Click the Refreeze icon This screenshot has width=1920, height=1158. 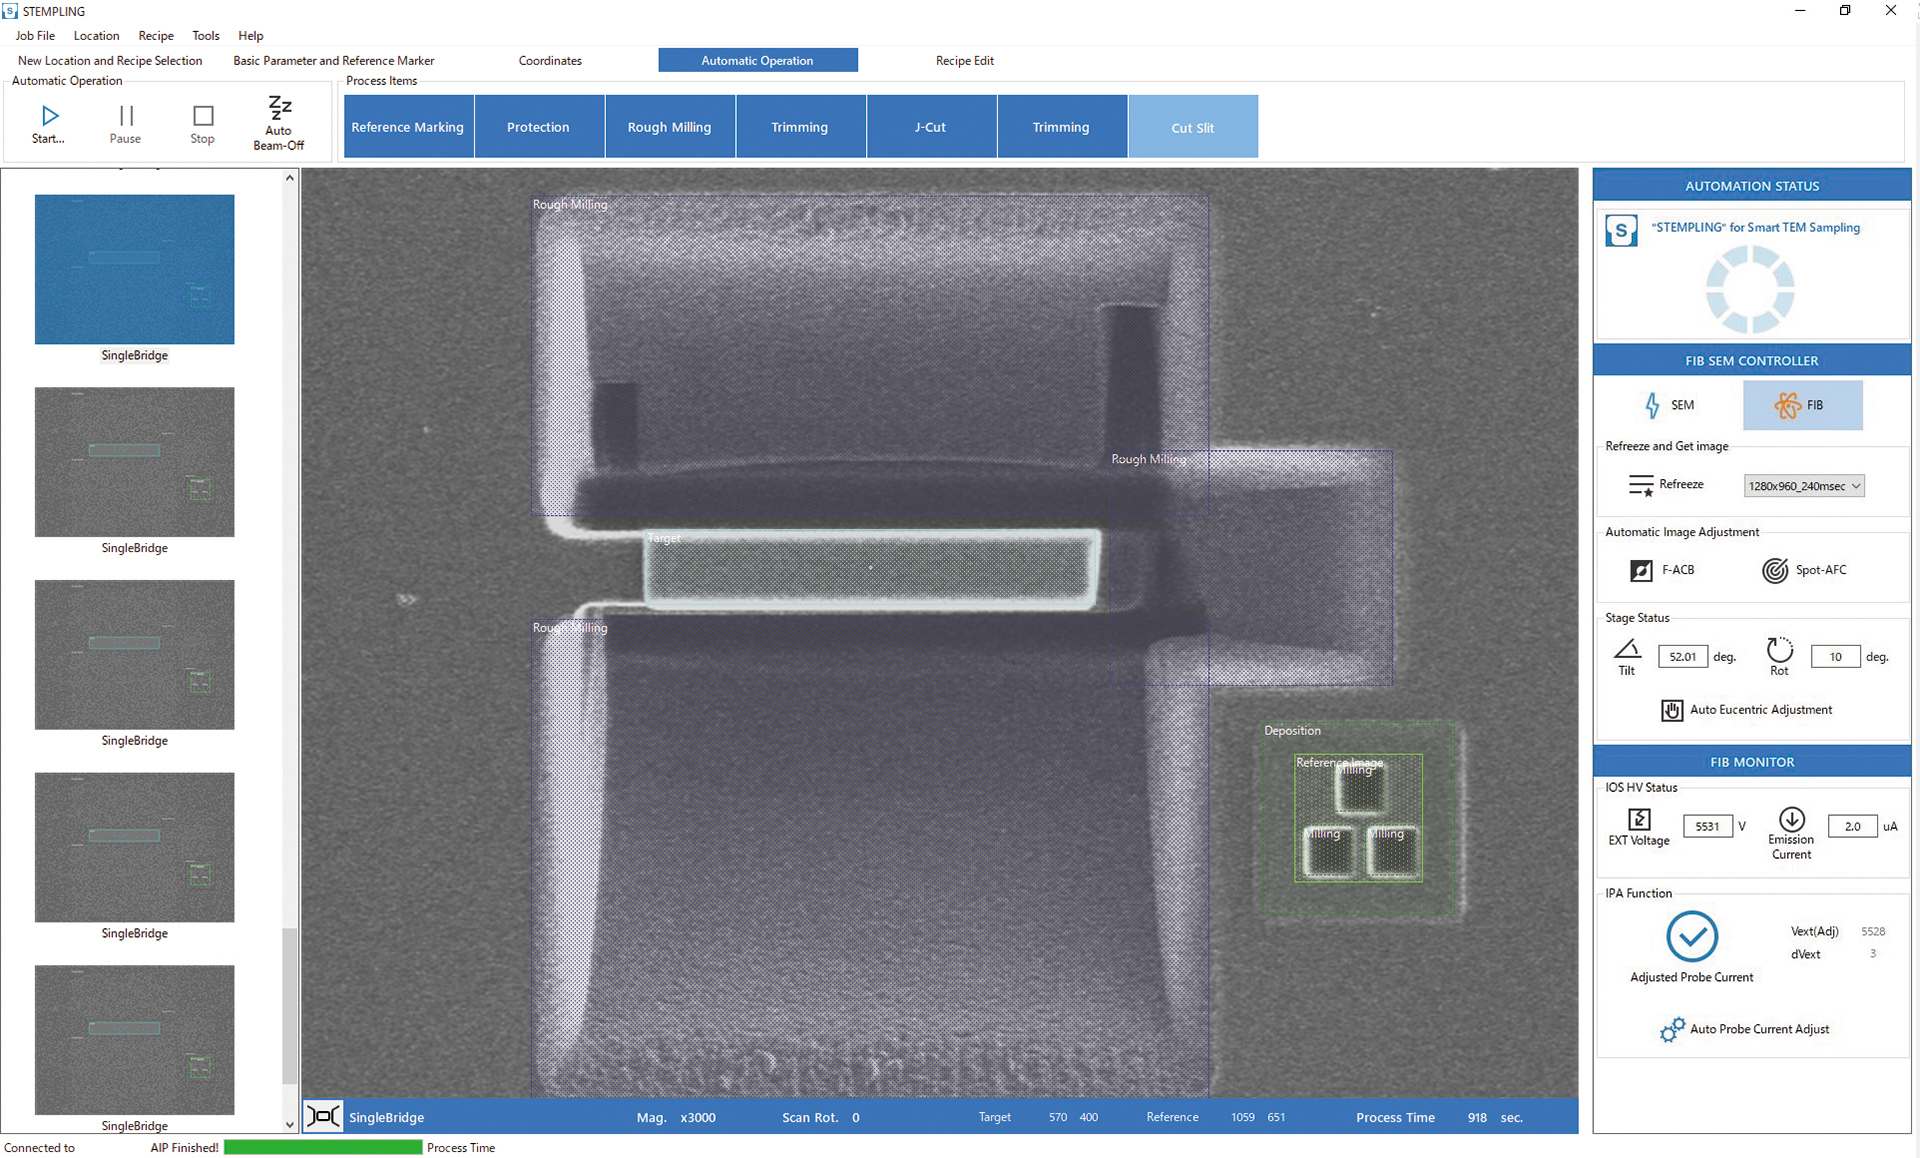coord(1641,485)
